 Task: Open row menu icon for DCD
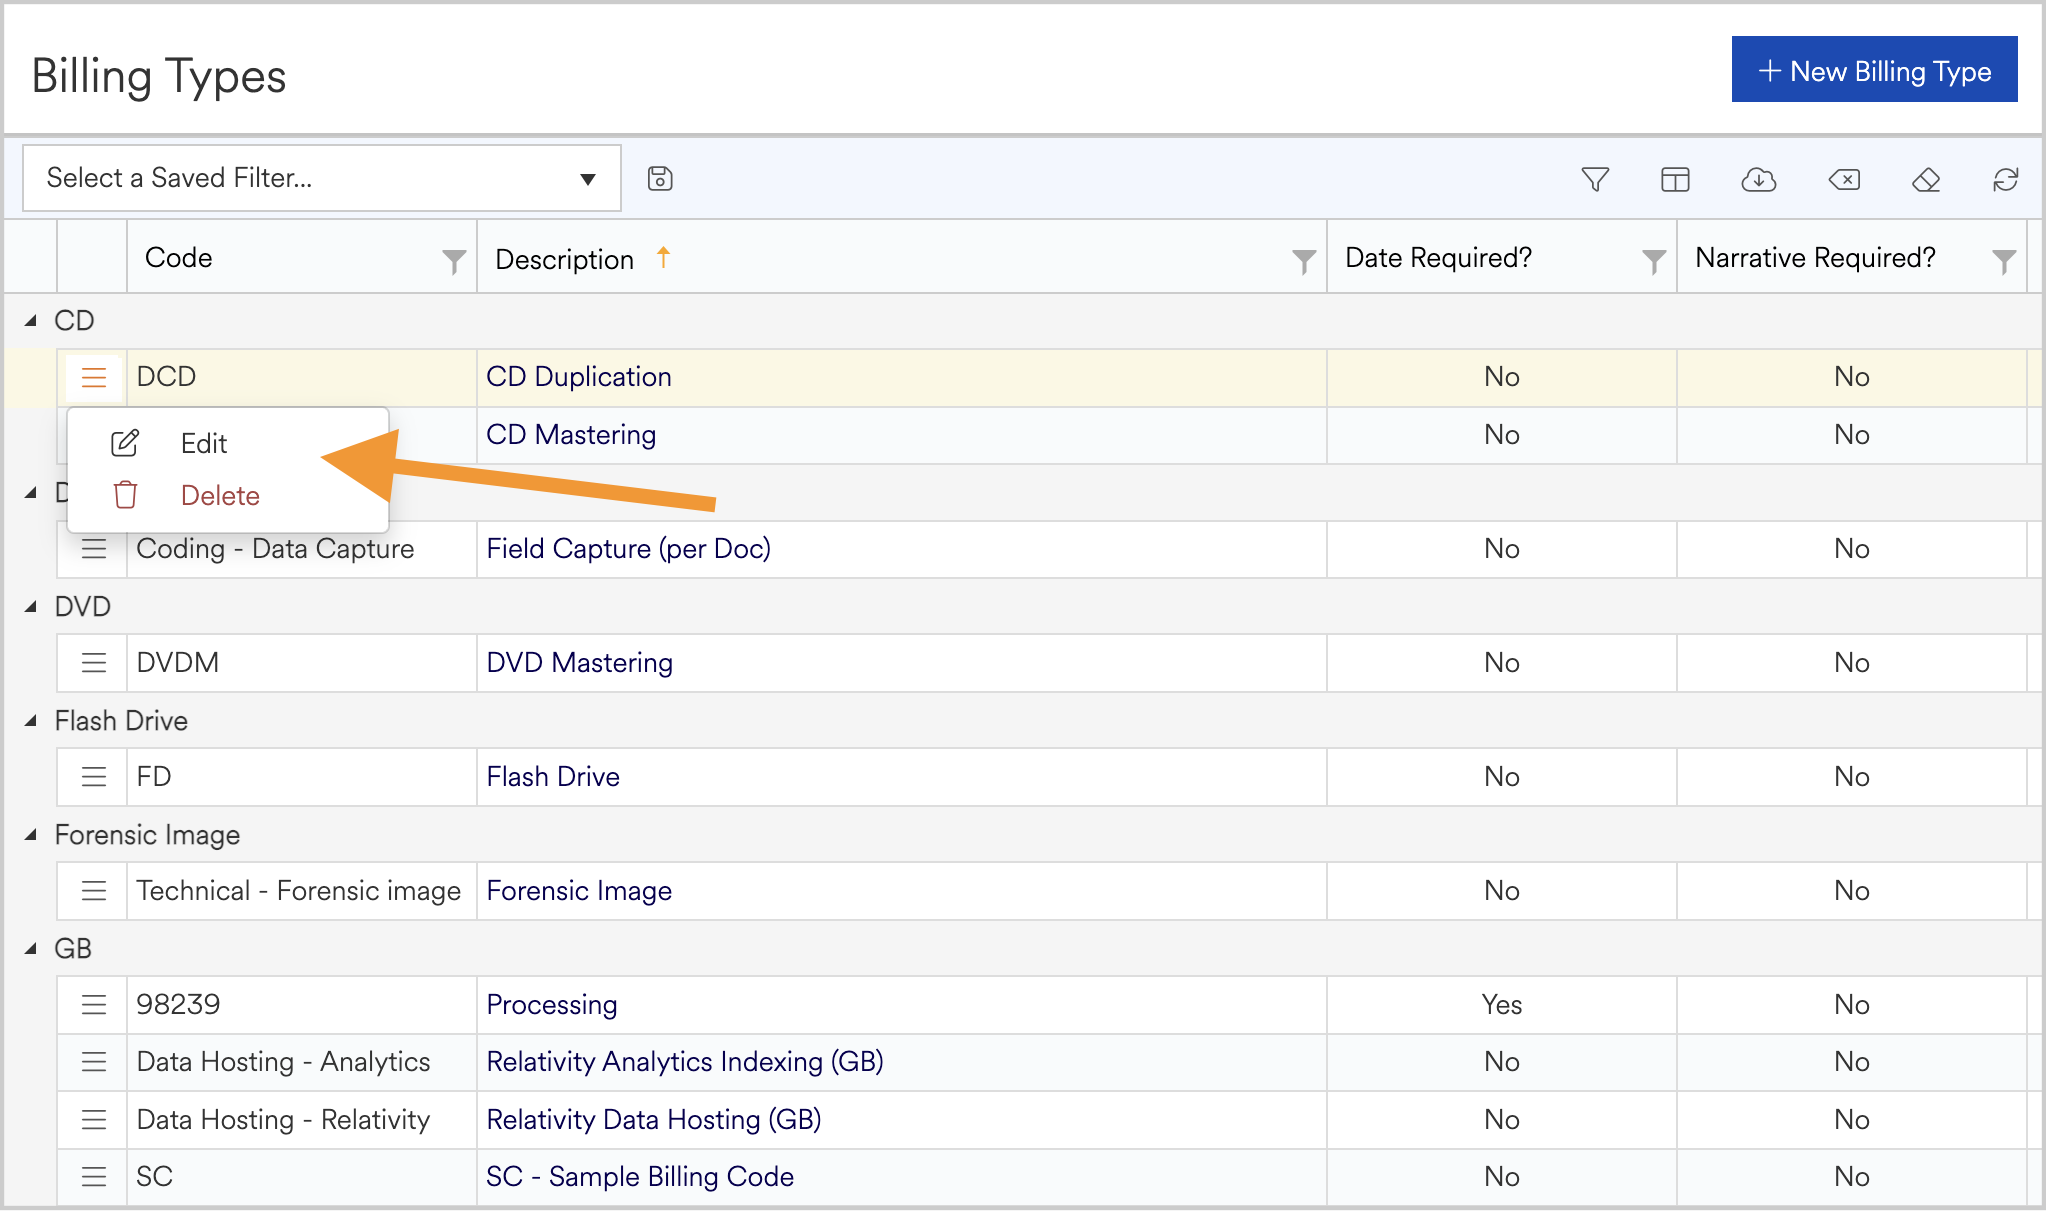click(x=94, y=377)
